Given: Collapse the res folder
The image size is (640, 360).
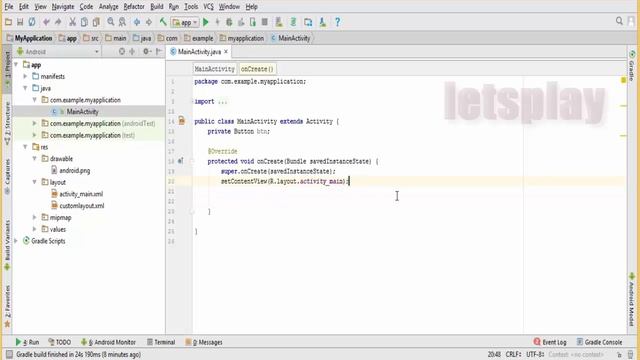Looking at the screenshot, I should click(25, 147).
